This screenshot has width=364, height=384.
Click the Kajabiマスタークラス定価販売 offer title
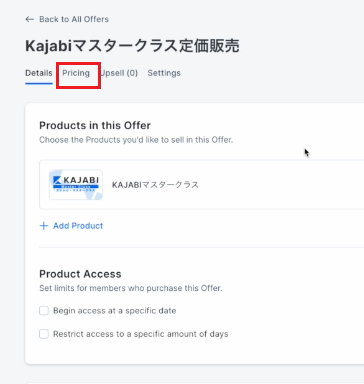[132, 46]
